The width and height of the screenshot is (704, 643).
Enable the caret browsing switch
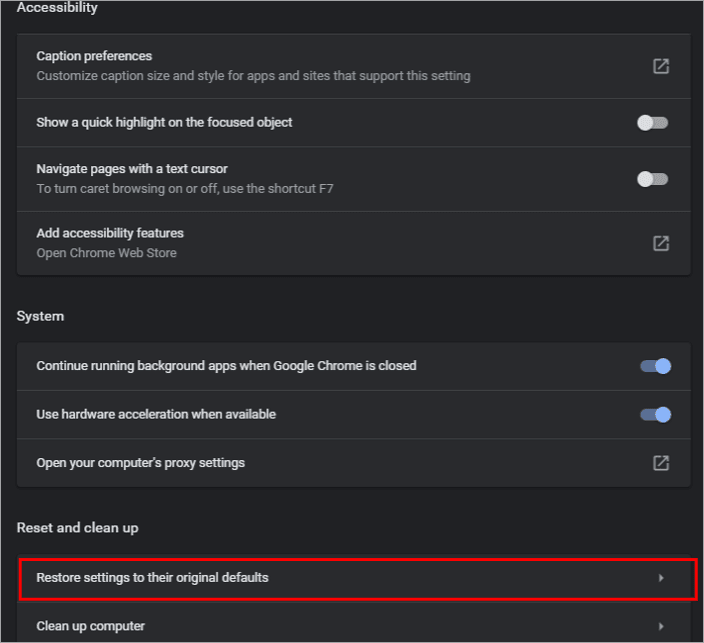(x=653, y=179)
